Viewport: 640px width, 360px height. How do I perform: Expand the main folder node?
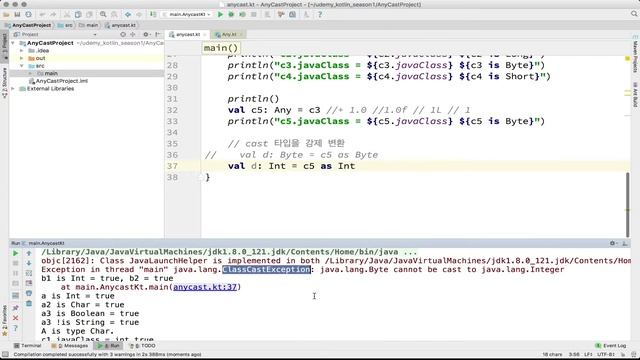point(30,73)
